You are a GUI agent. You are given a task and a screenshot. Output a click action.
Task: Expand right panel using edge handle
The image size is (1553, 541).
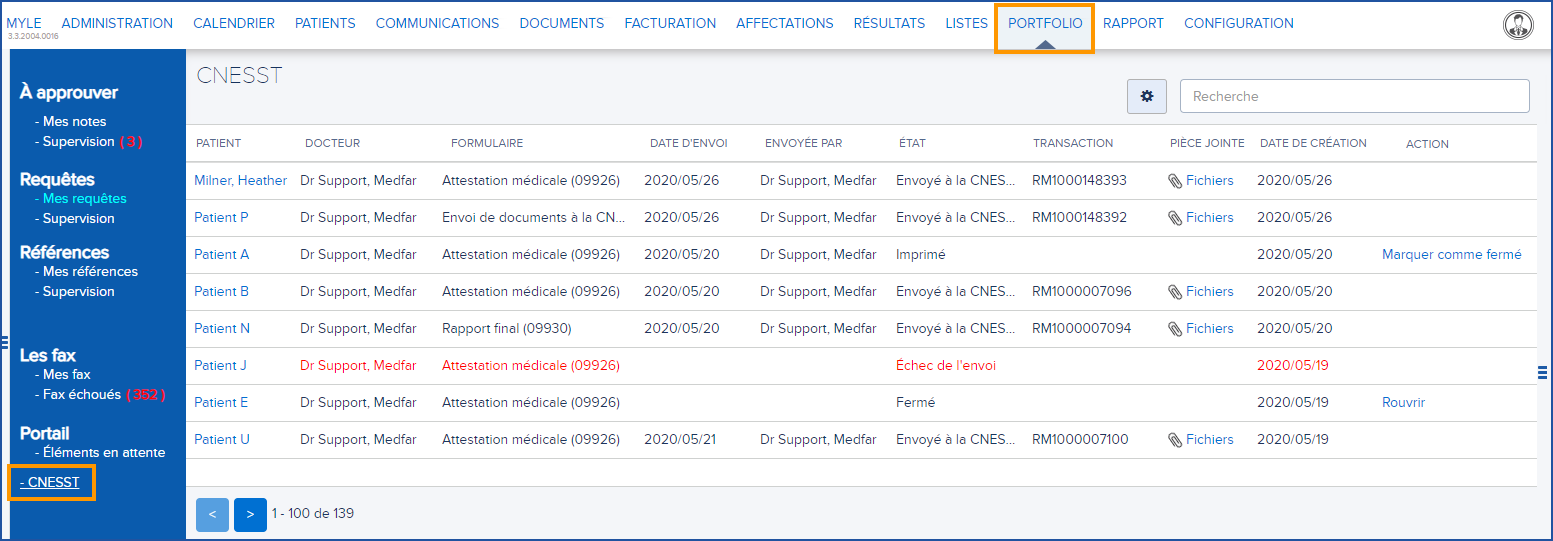point(1542,373)
